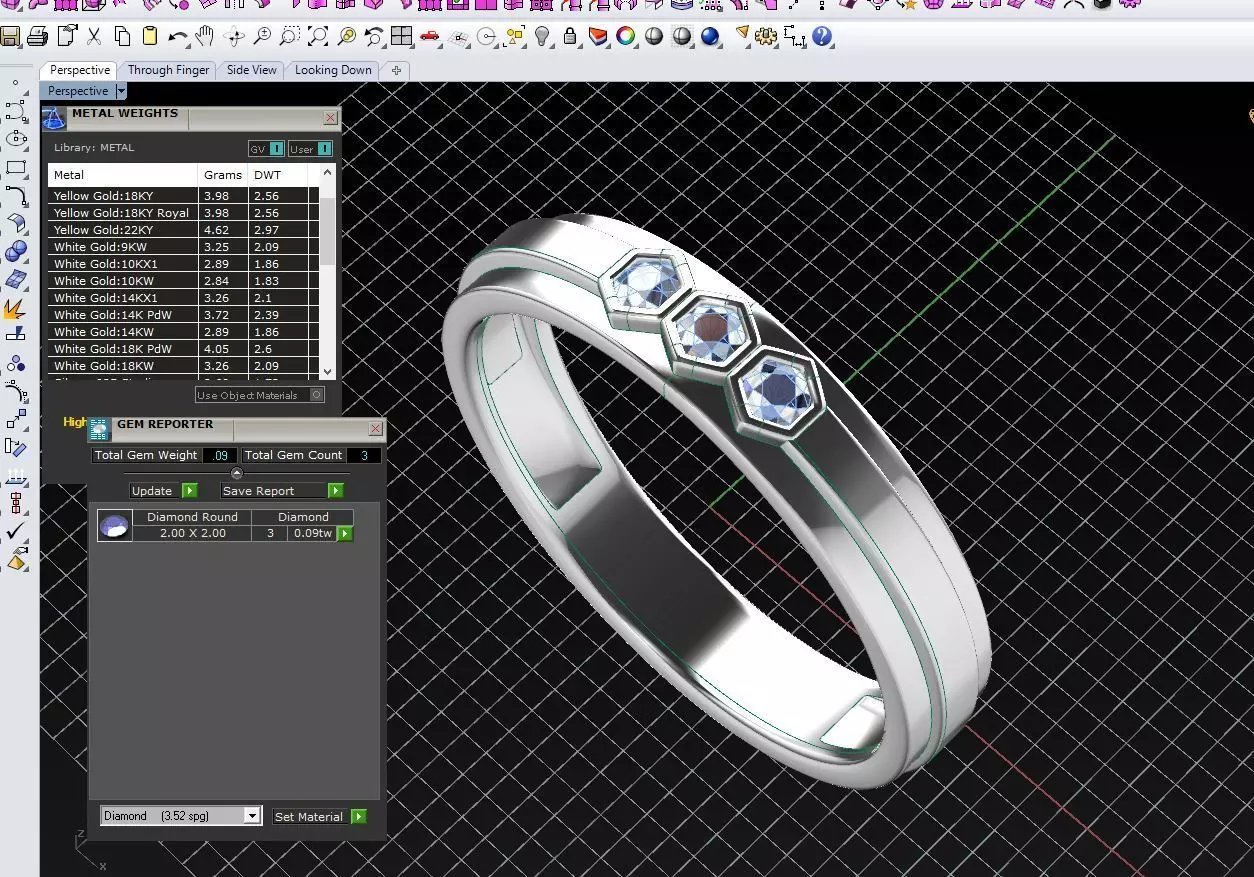Viewport: 1254px width, 877px height.
Task: Toggle the GV library switch
Action: (x=266, y=149)
